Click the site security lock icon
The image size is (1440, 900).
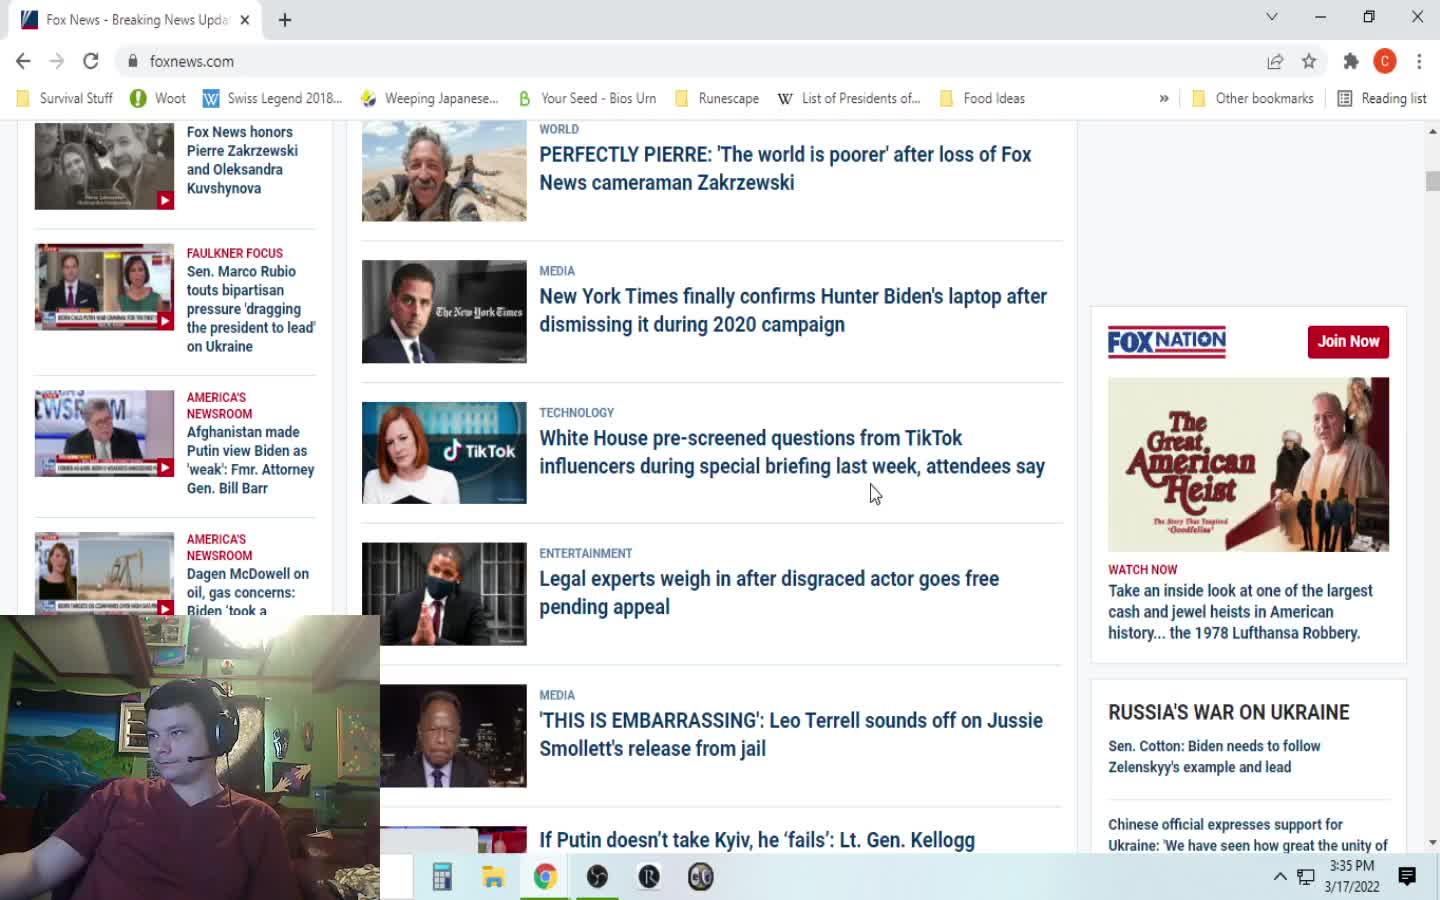(x=132, y=61)
